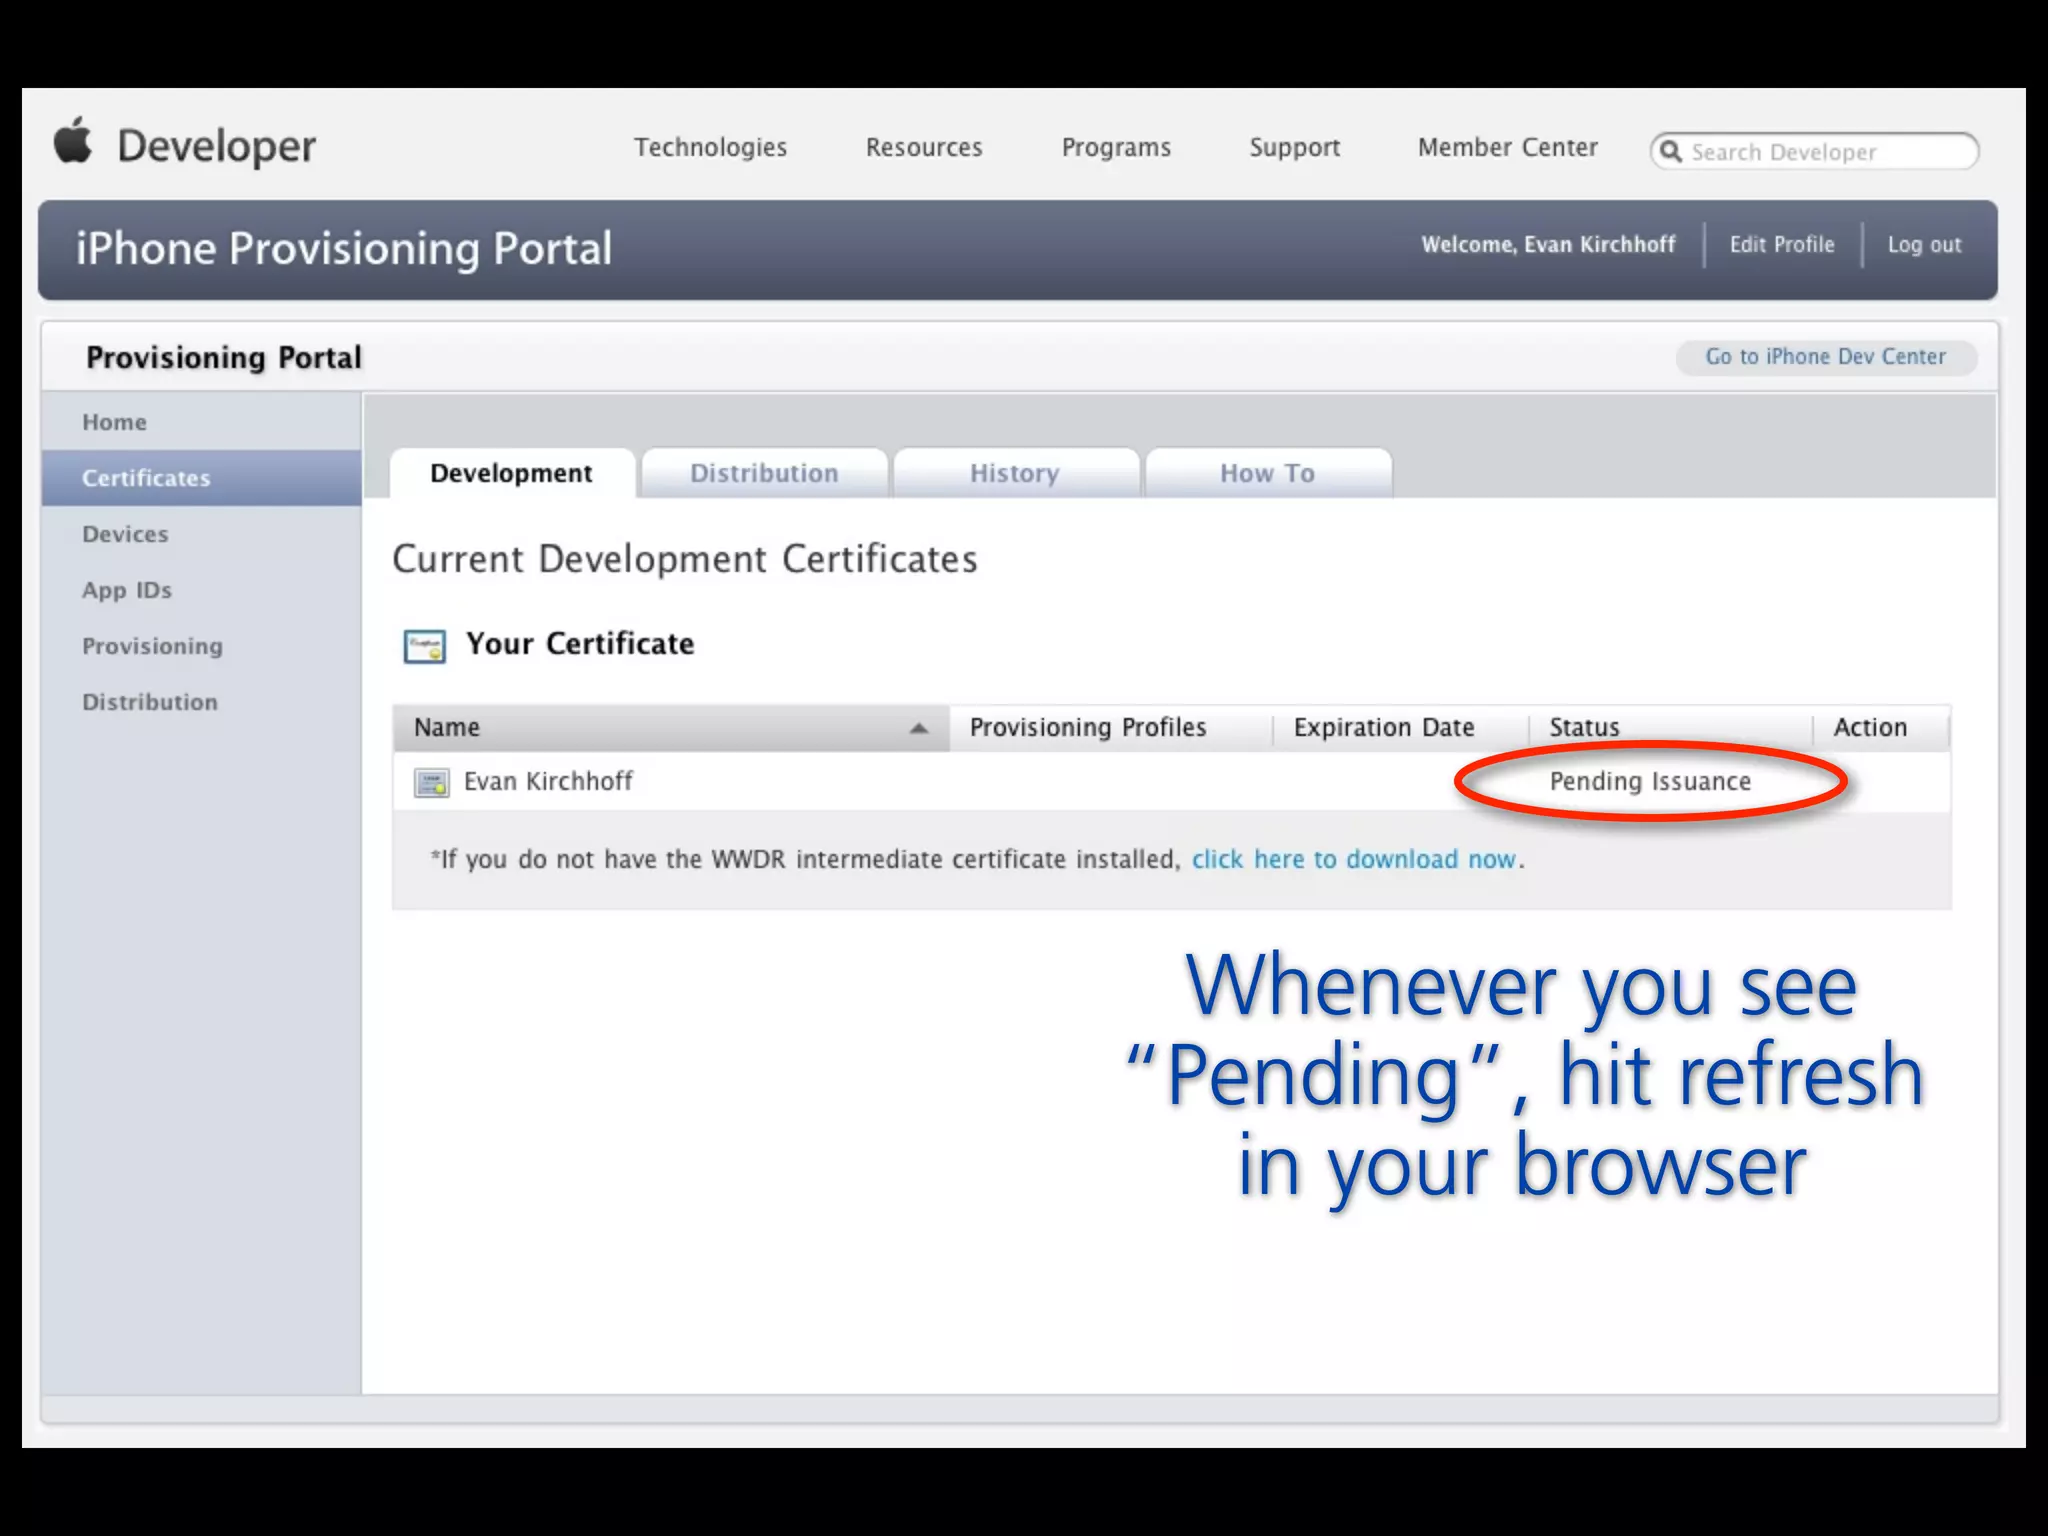Click the Welcome, Evan Kirchhoff text
This screenshot has height=1536, width=2048.
pos(1548,245)
